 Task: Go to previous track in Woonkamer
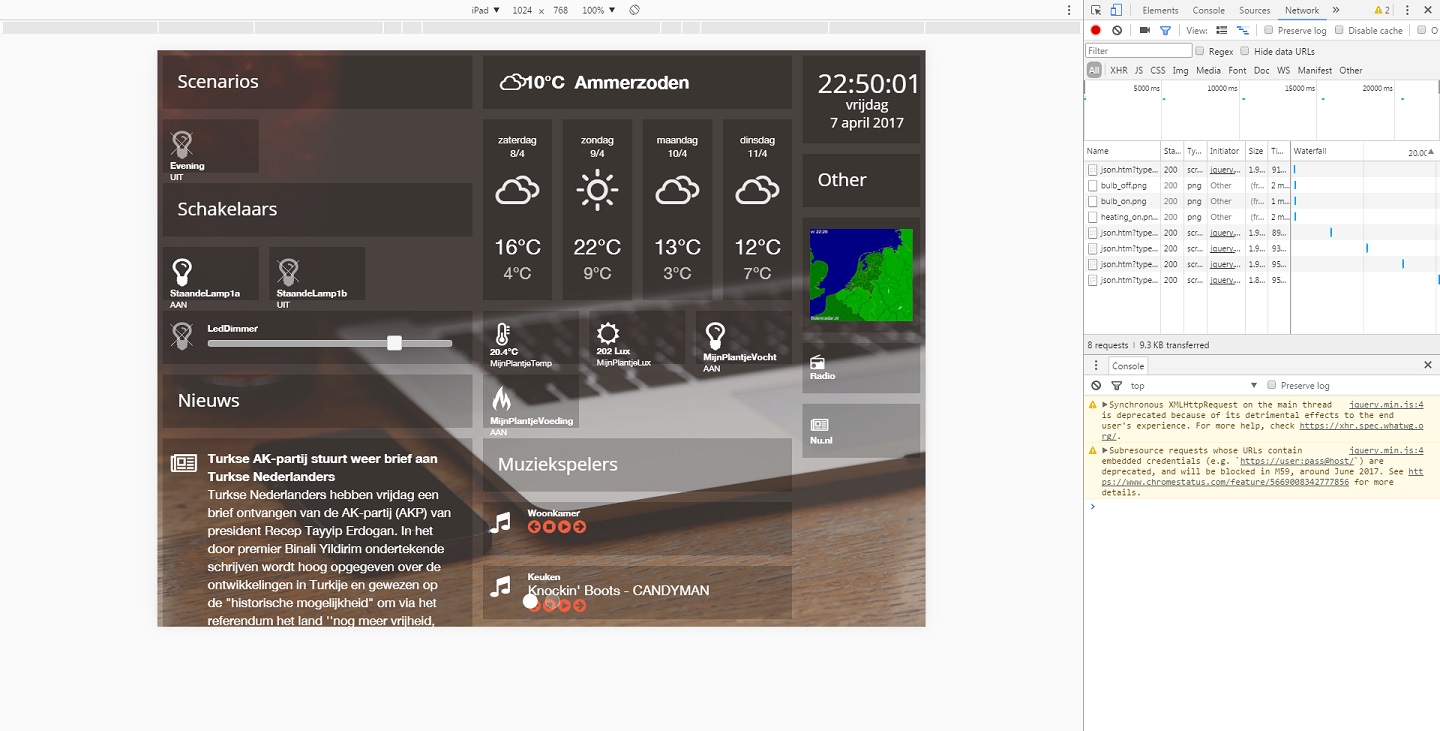(x=534, y=527)
